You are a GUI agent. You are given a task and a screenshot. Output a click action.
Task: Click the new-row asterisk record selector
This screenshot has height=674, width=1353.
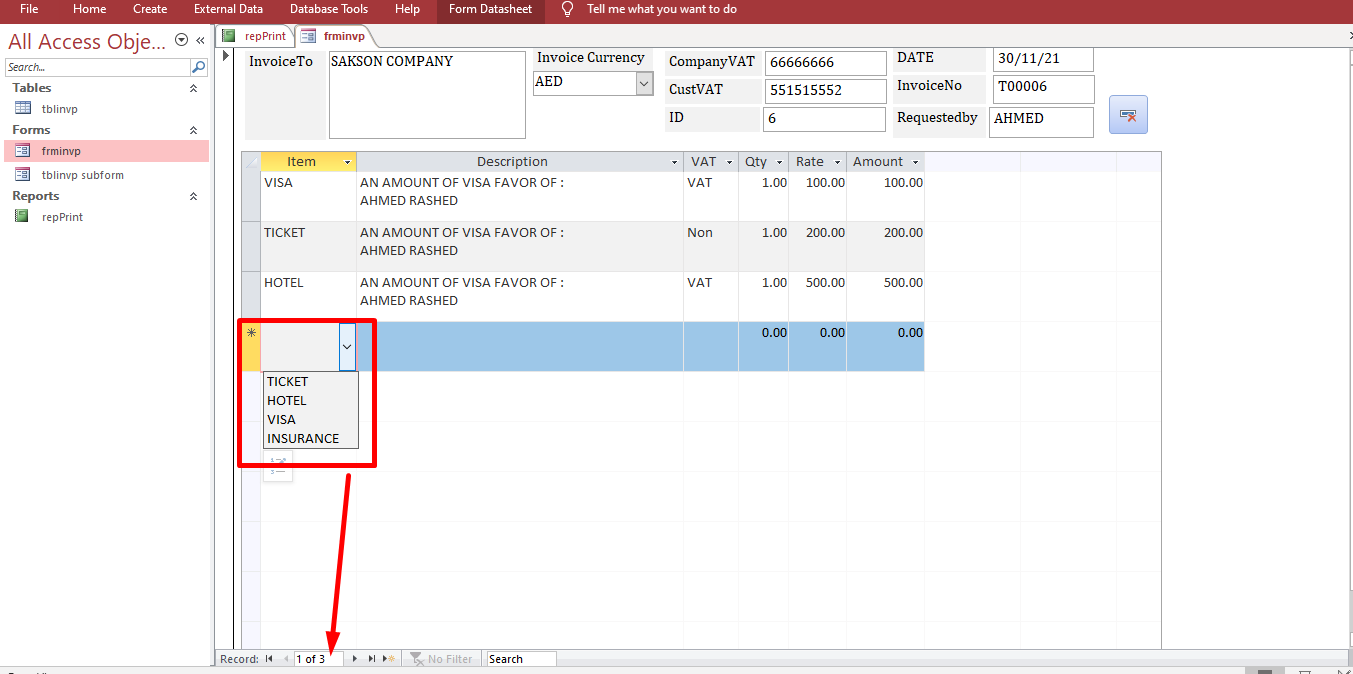(x=251, y=346)
